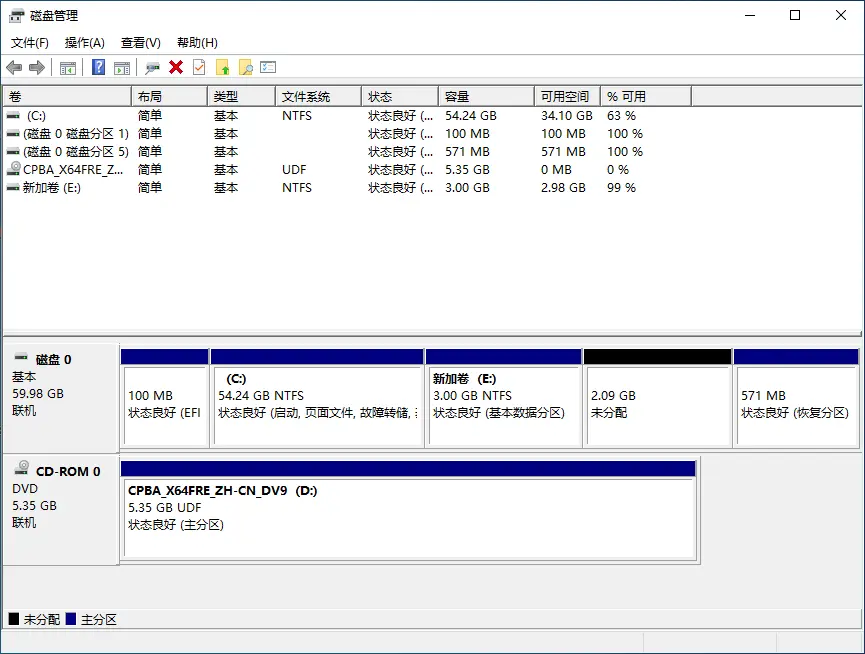Image resolution: width=865 pixels, height=654 pixels.
Task: Click the blue 主分区 legend swatch
Action: click(71, 619)
